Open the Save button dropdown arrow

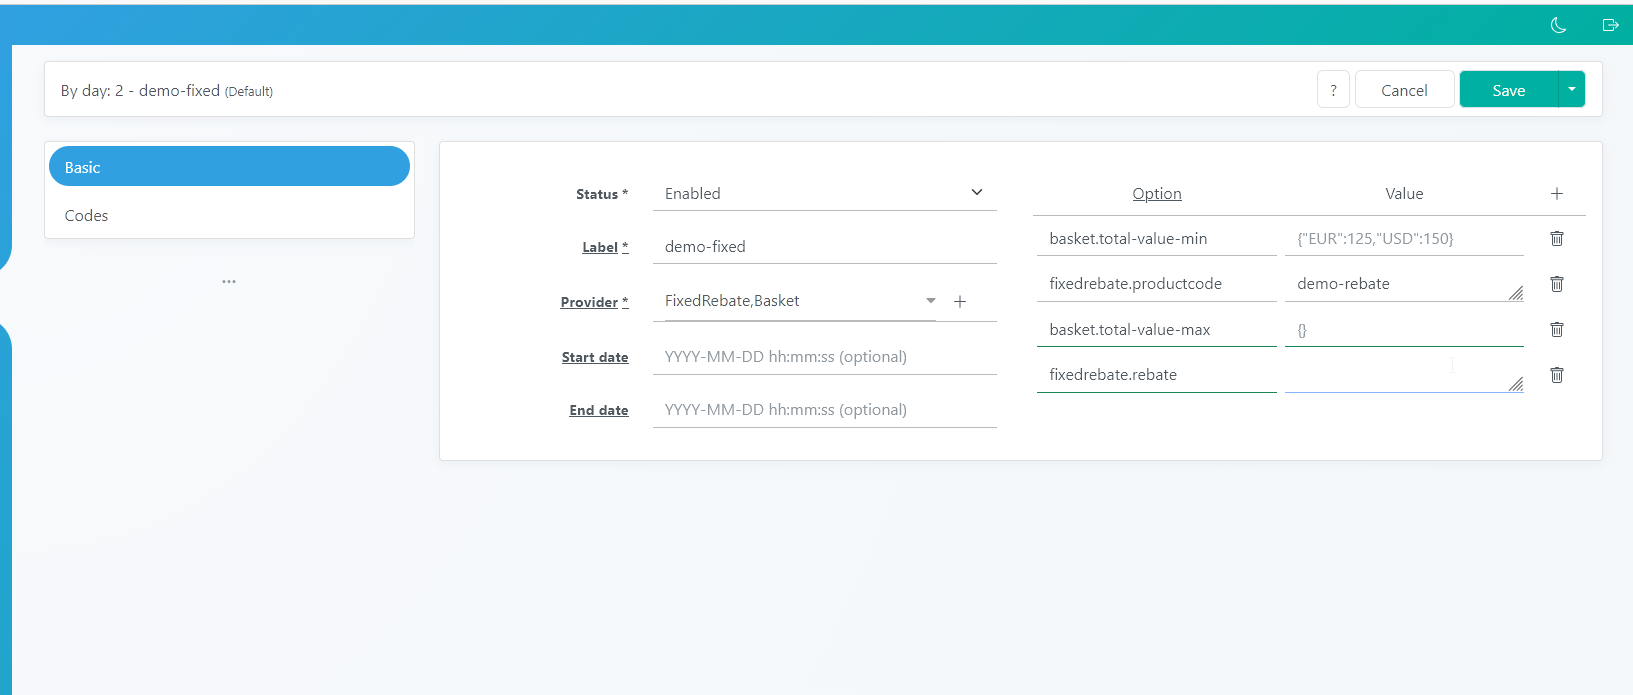pyautogui.click(x=1572, y=90)
